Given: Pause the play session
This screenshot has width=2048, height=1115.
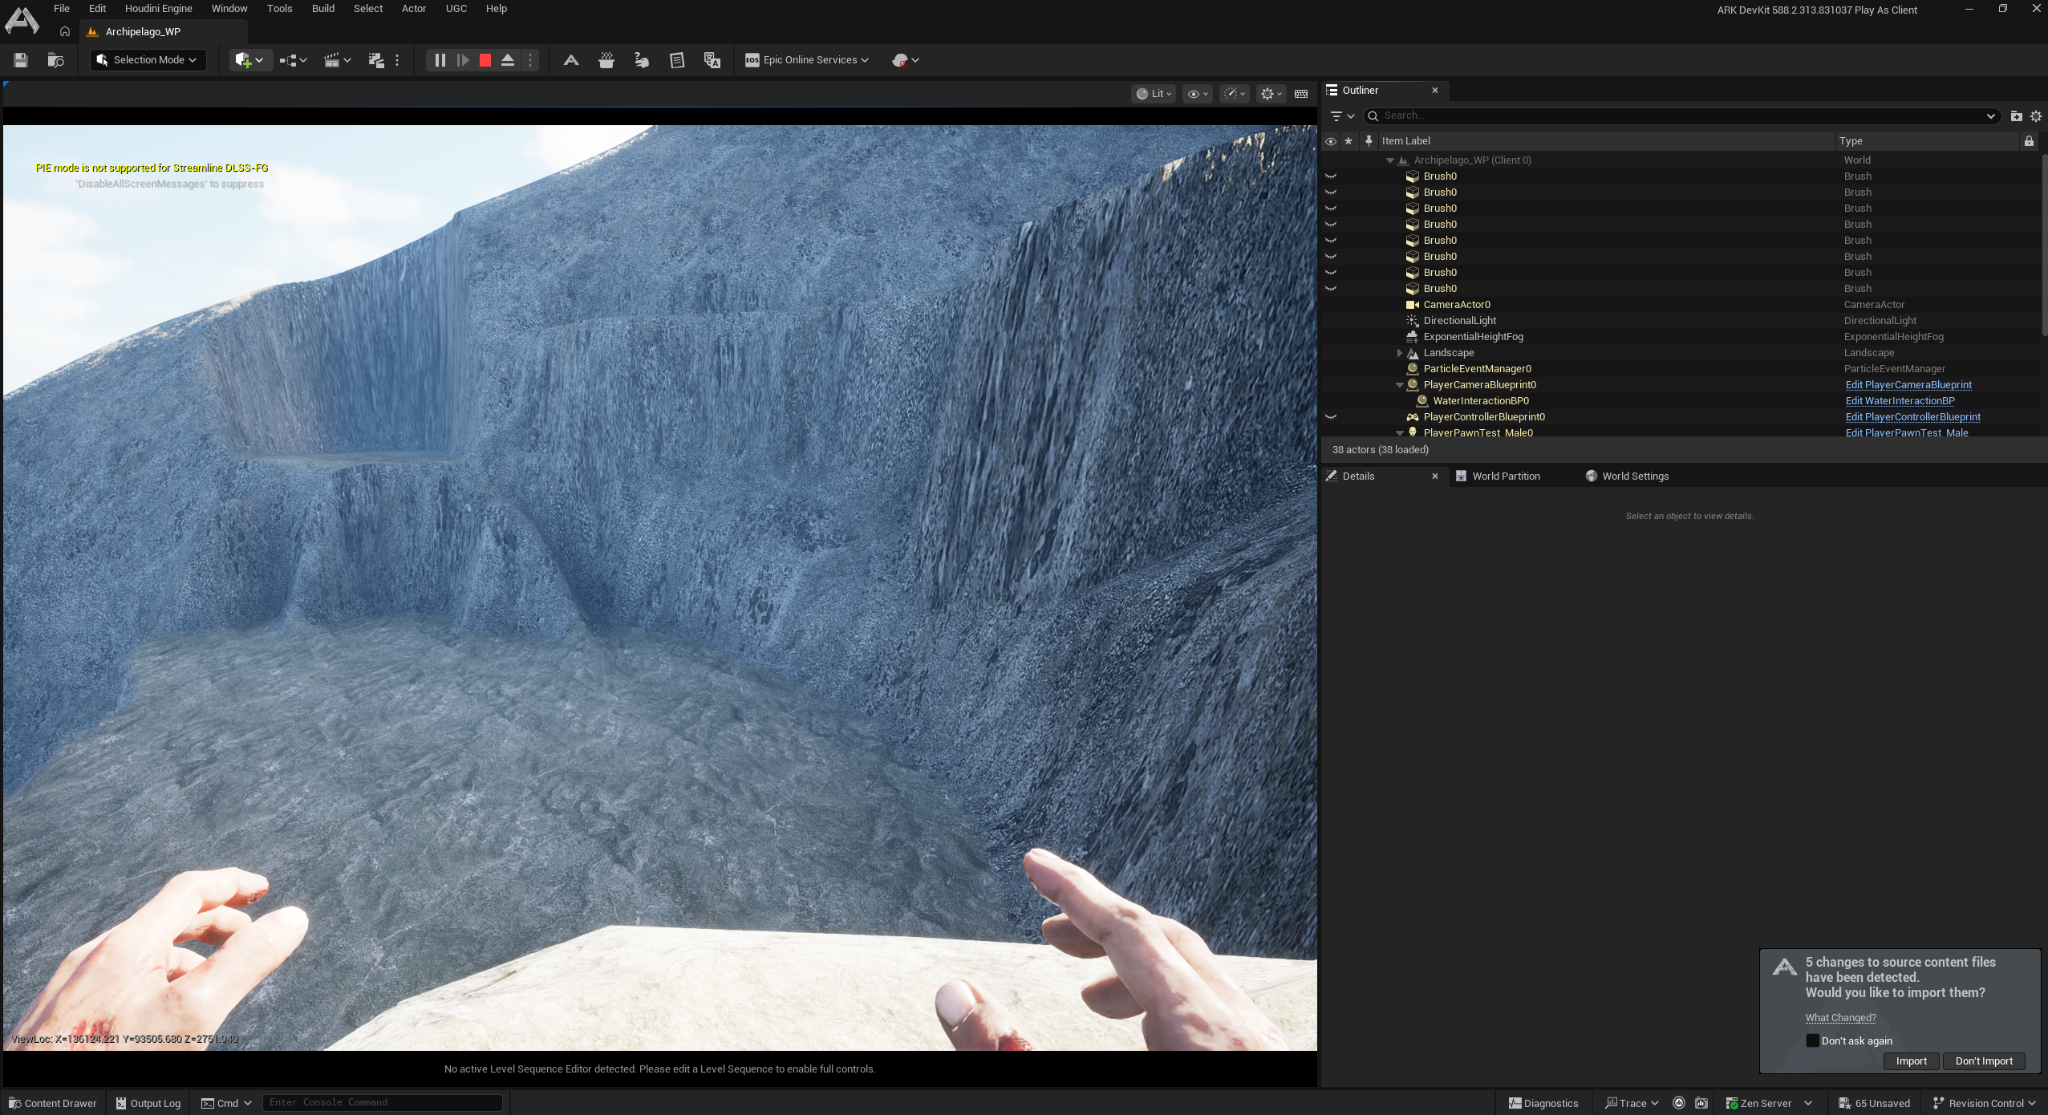Looking at the screenshot, I should tap(439, 60).
